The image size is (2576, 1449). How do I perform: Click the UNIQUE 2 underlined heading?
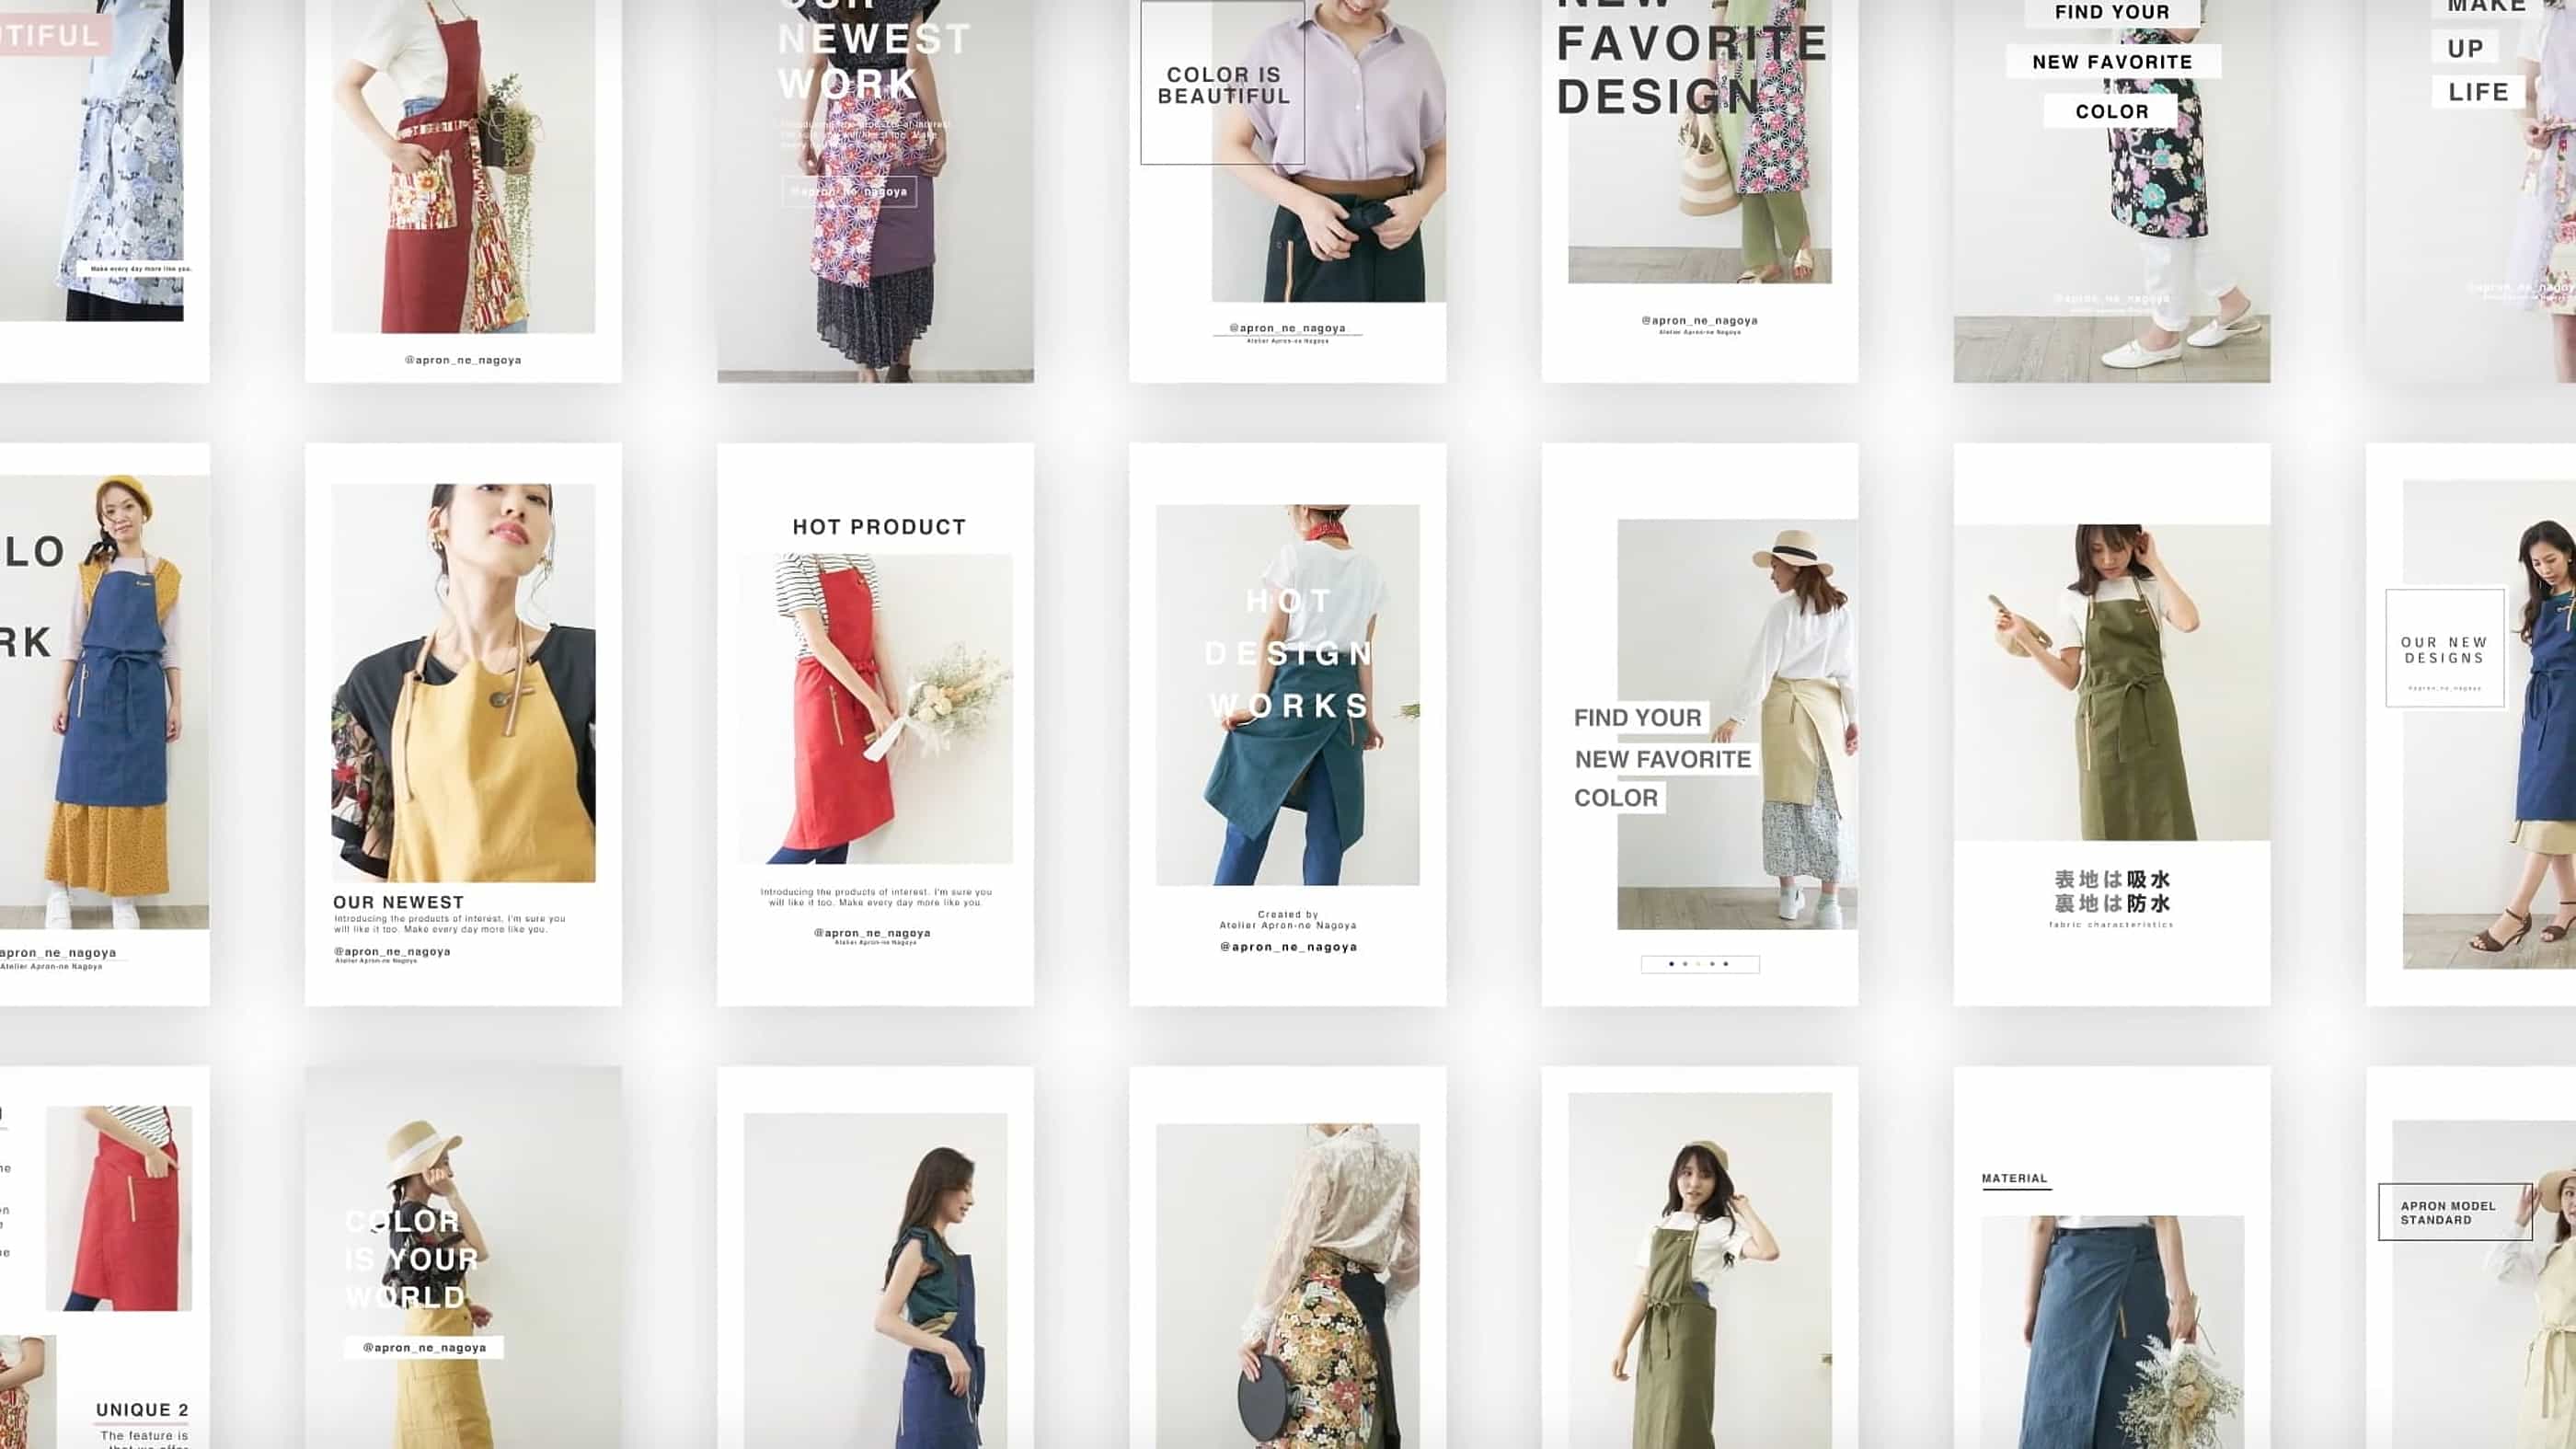click(142, 1410)
